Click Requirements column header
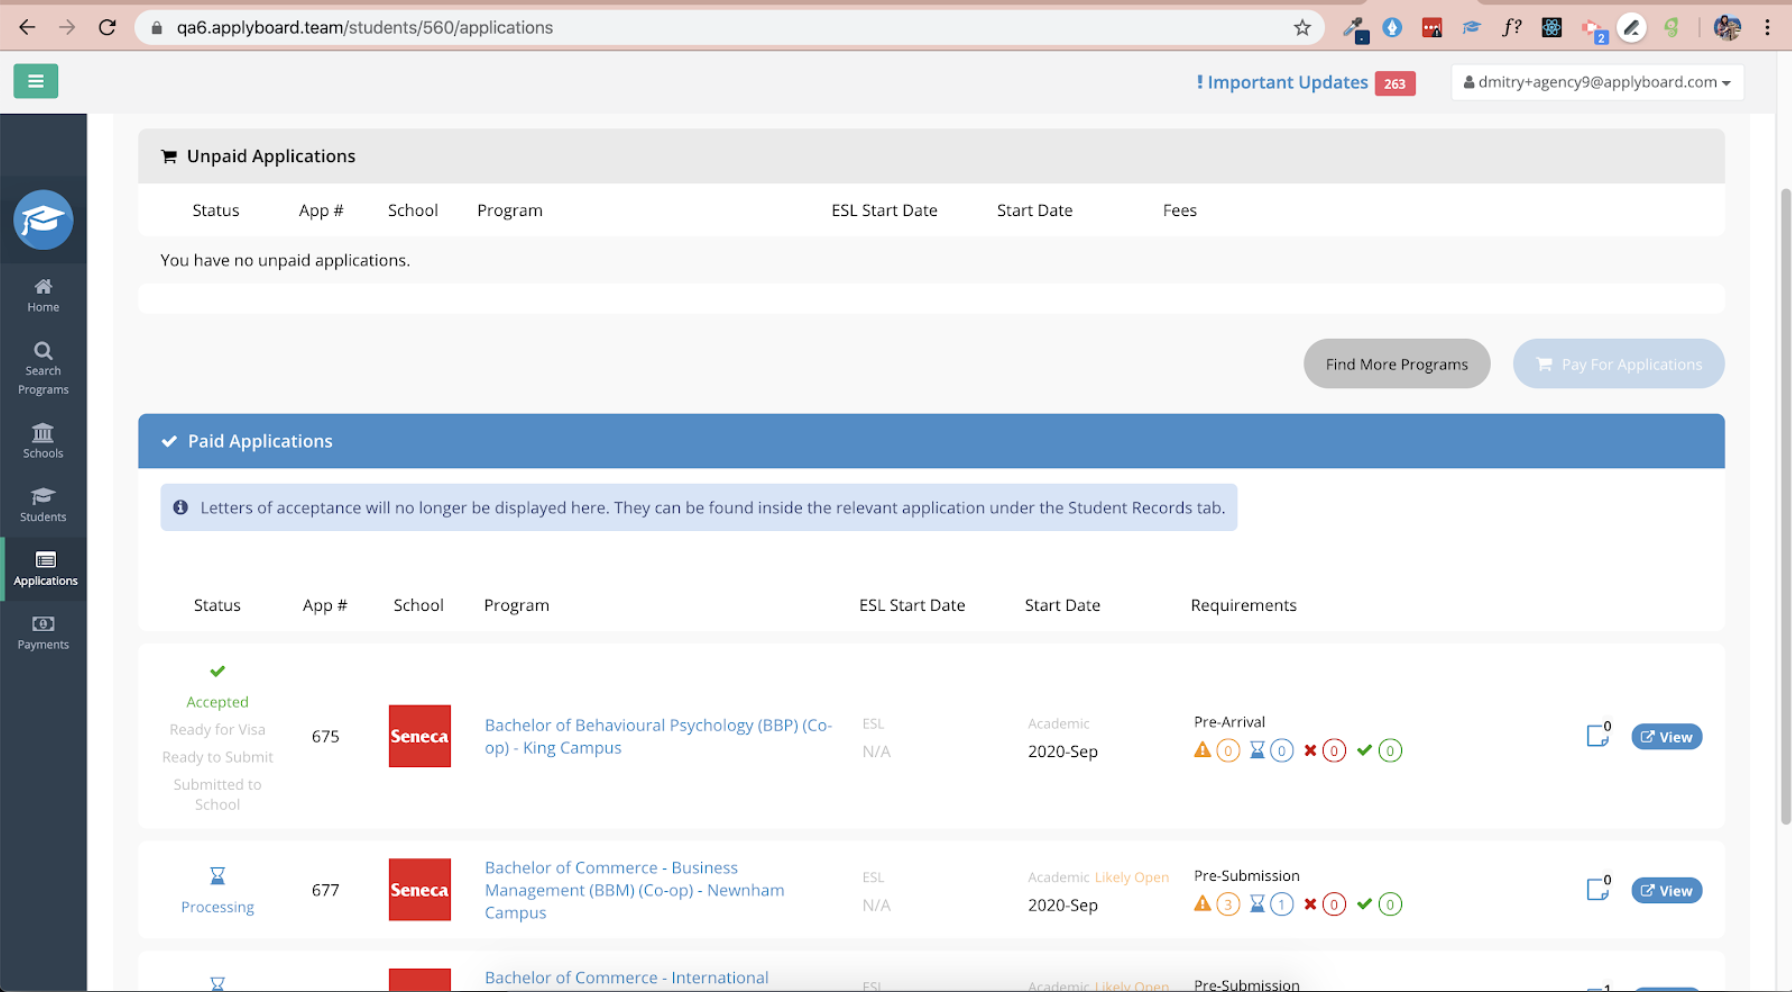The image size is (1792, 992). [1243, 605]
